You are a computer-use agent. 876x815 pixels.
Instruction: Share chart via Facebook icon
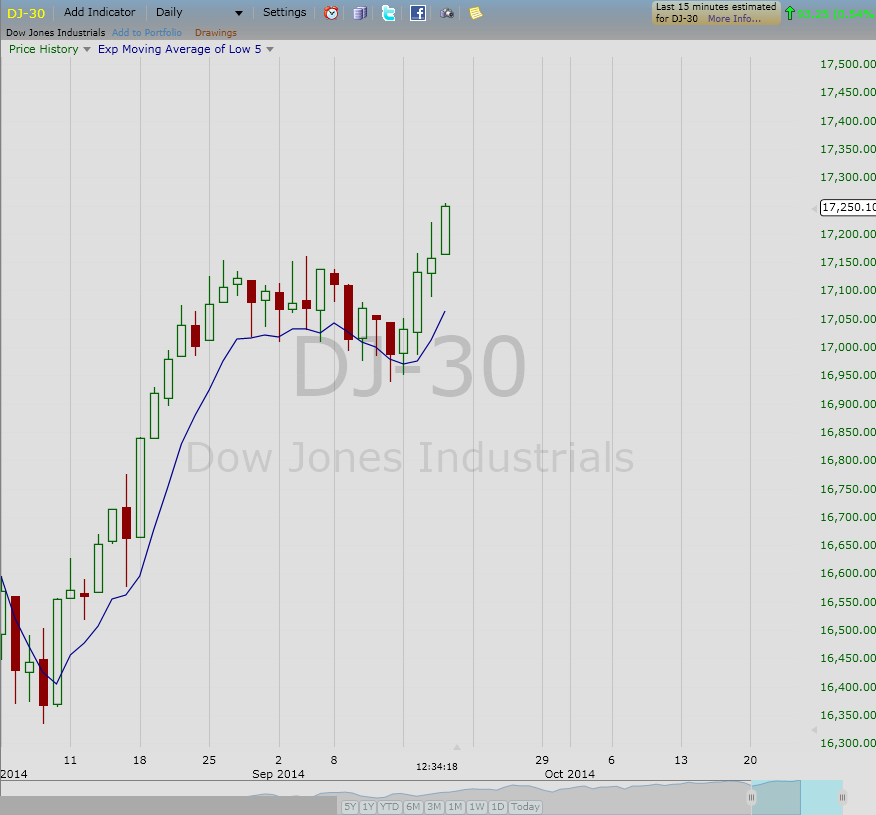pyautogui.click(x=418, y=13)
